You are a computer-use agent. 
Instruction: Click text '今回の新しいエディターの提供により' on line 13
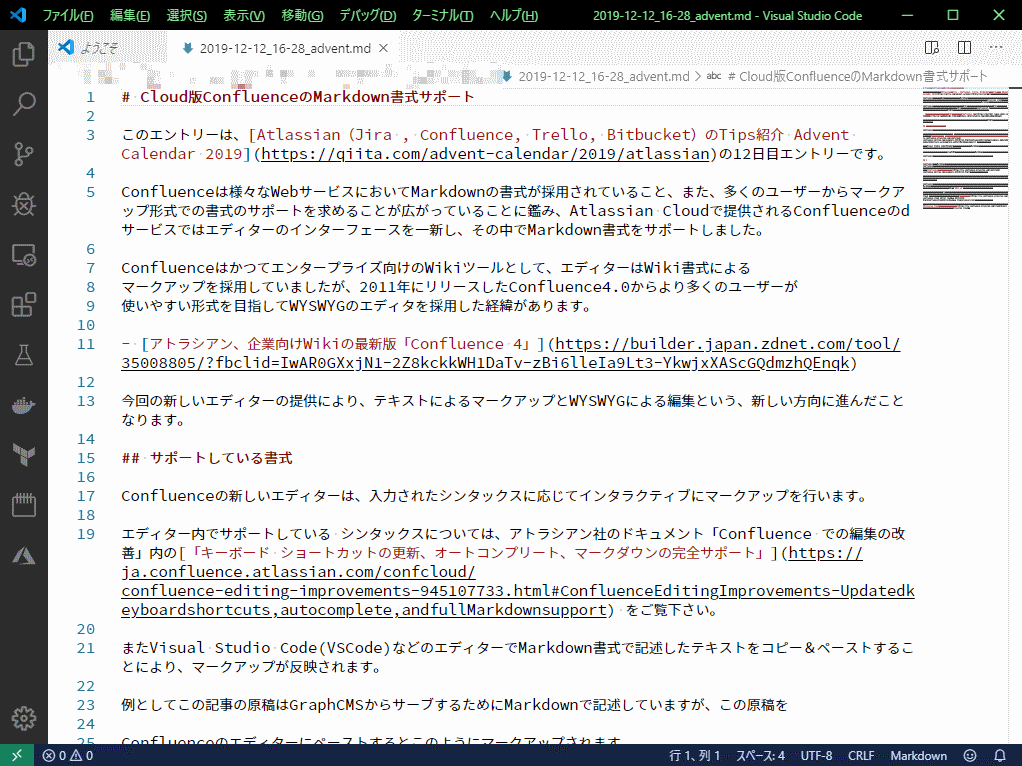point(242,401)
